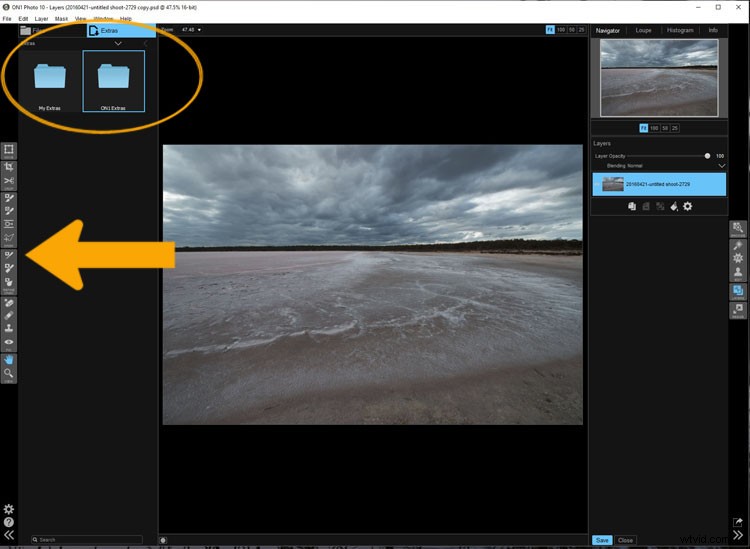Open layer settings gear icon
The height and width of the screenshot is (549, 750).
[x=687, y=207]
